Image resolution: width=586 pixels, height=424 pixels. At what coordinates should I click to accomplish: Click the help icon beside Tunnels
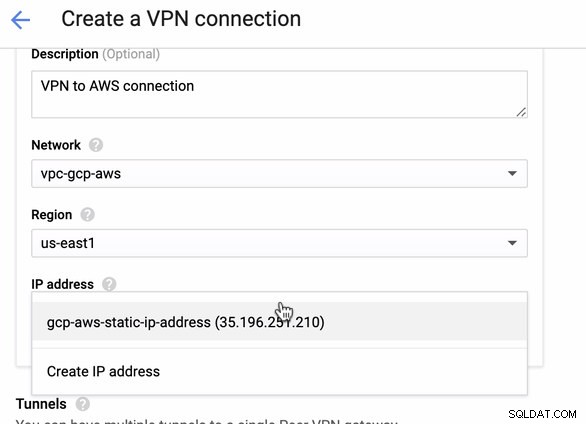pos(83,404)
